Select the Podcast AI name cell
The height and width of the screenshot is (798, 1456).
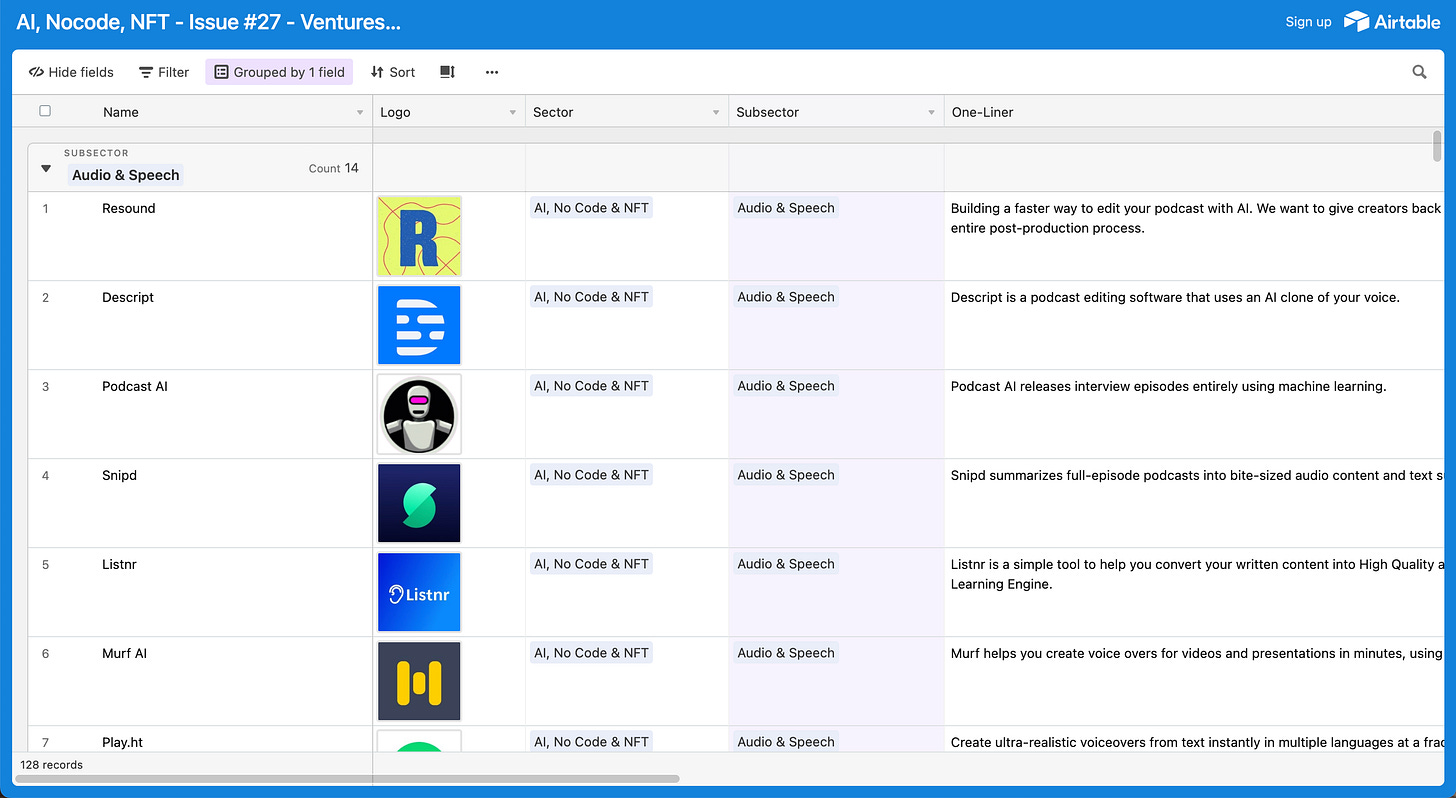(200, 414)
